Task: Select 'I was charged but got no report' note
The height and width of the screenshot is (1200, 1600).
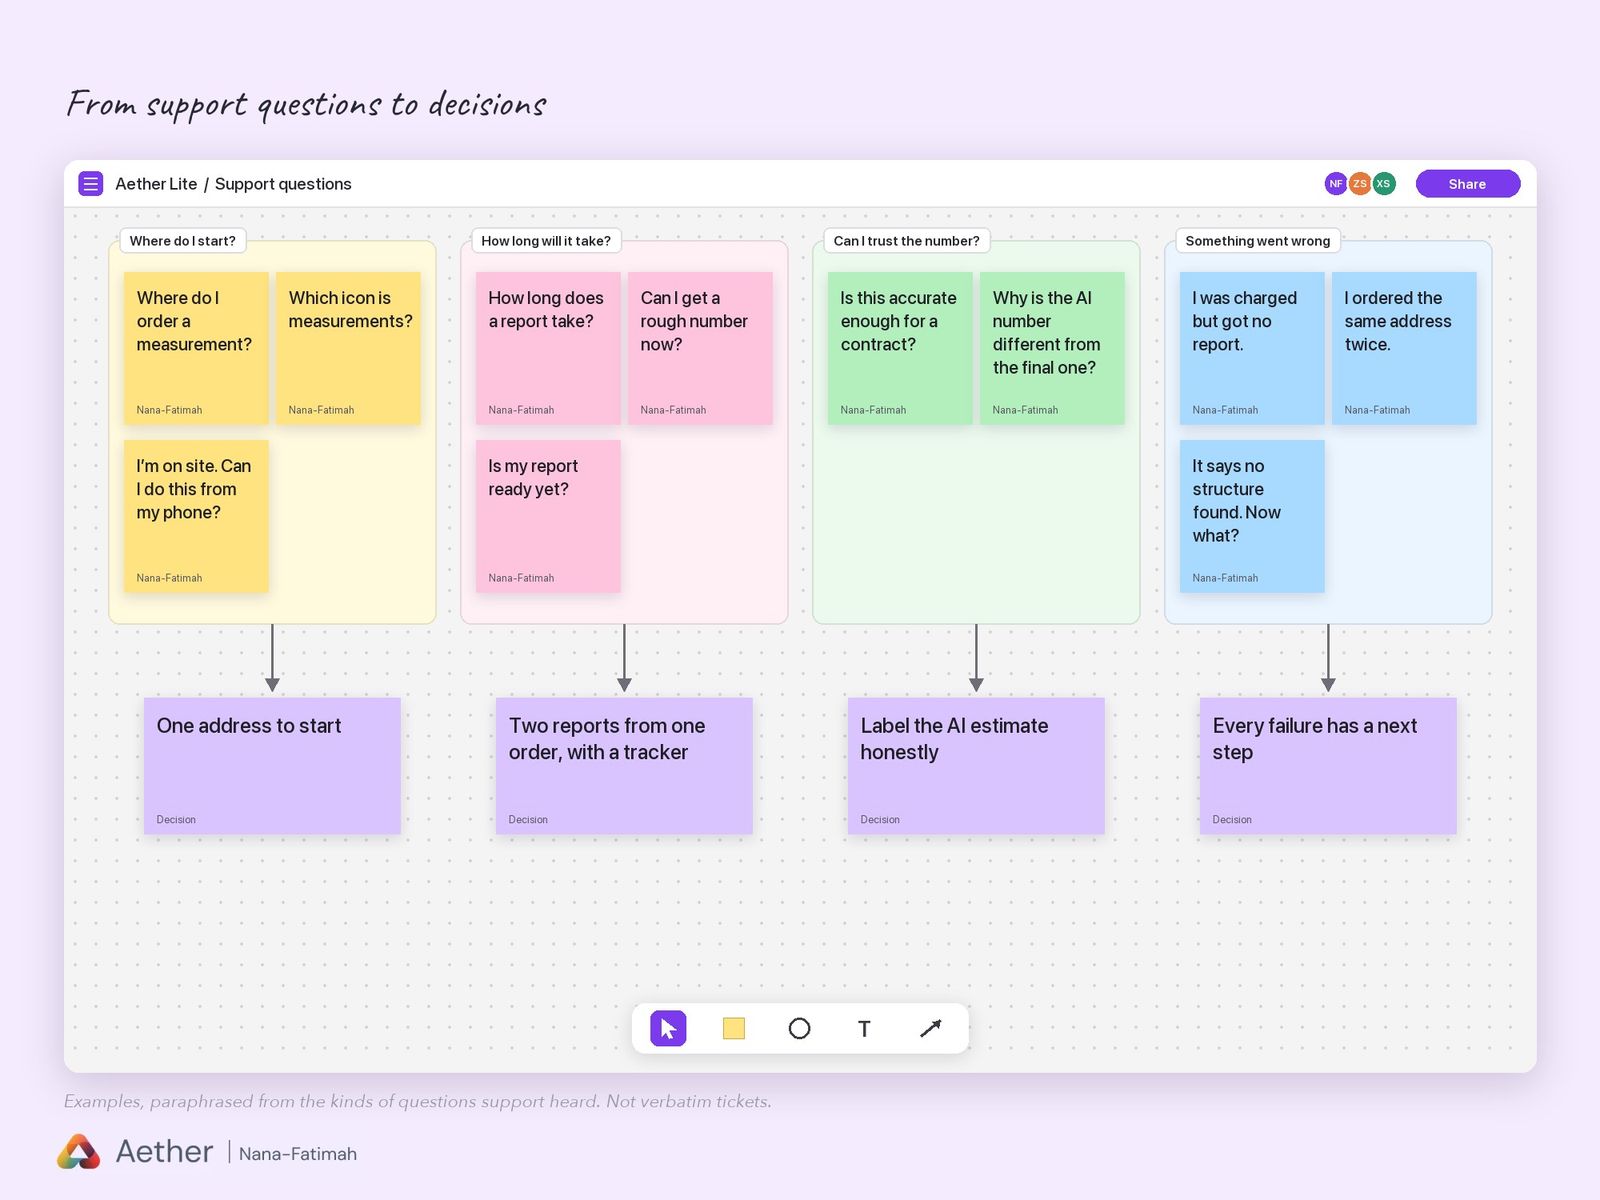Action: (x=1252, y=348)
